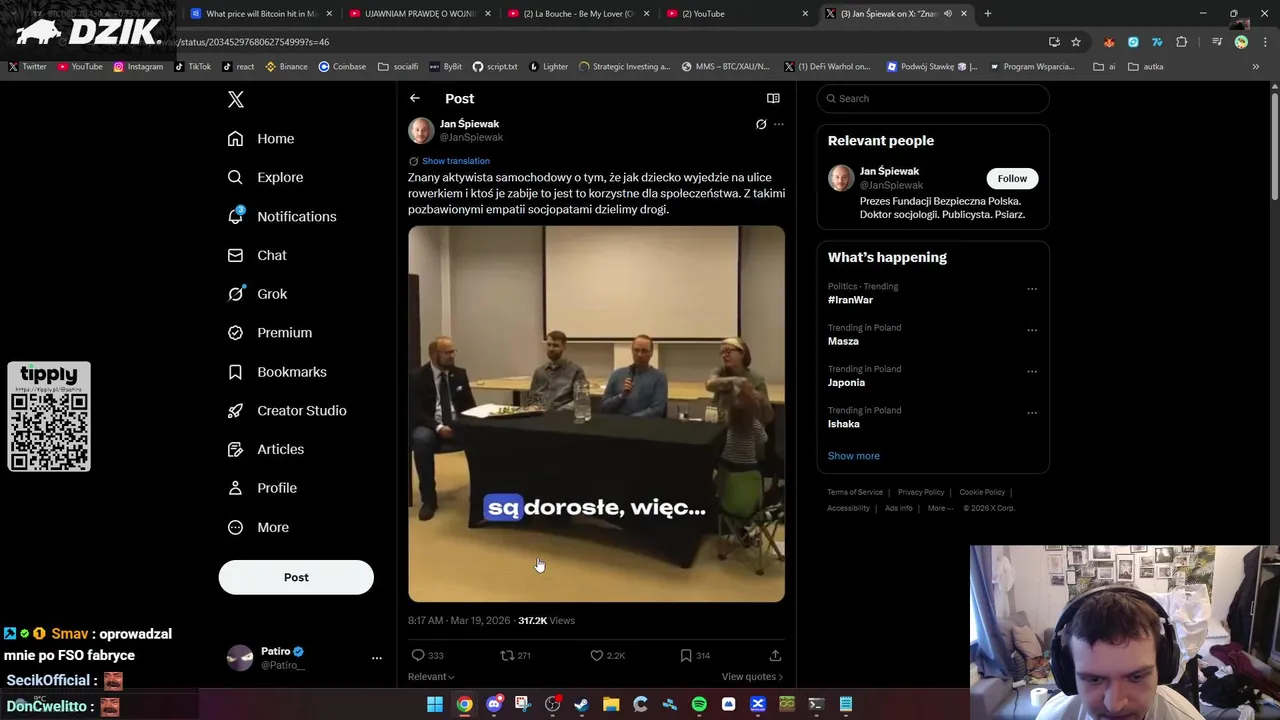This screenshot has width=1280, height=720.
Task: Open options for Masza trend
Action: click(x=1032, y=330)
